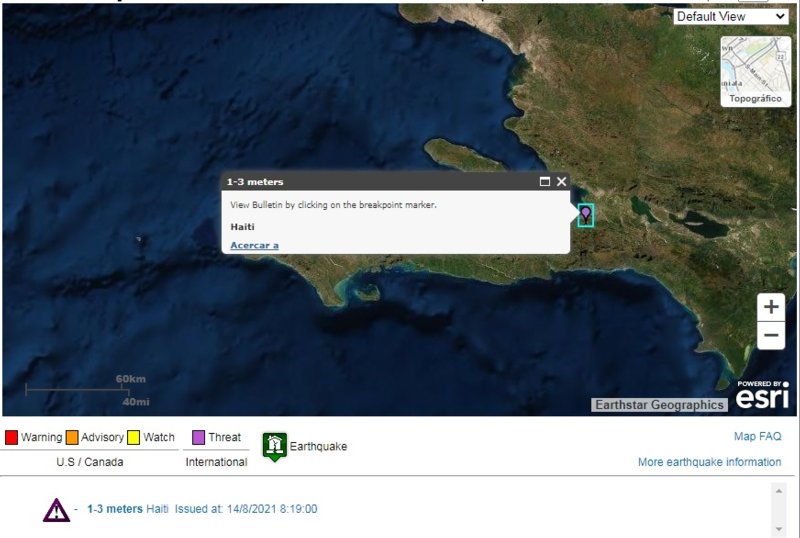Open the Default View dropdown
Viewport: 800px width, 538px height.
[730, 16]
